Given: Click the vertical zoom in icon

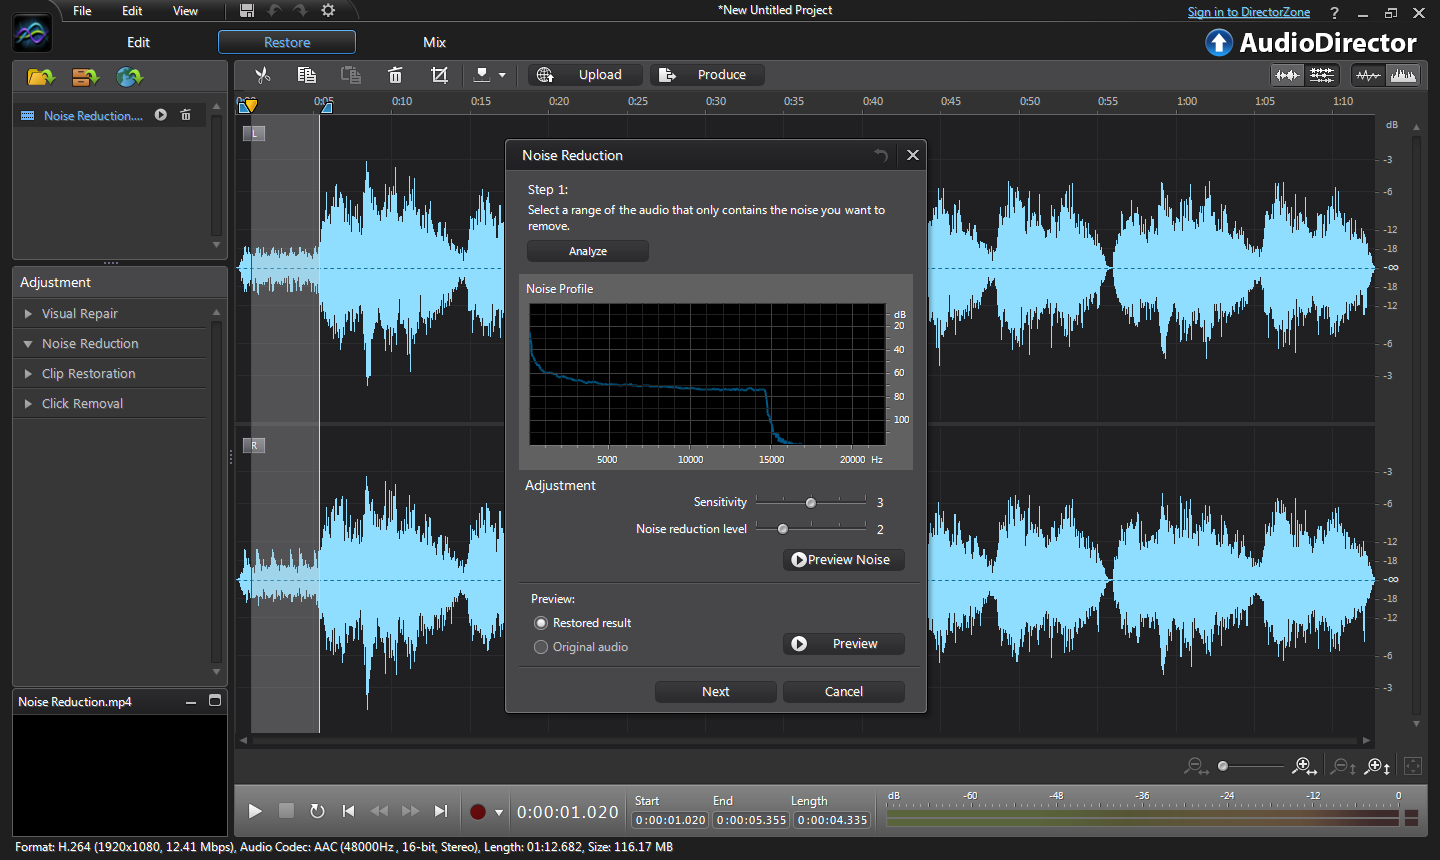Looking at the screenshot, I should pos(1378,766).
